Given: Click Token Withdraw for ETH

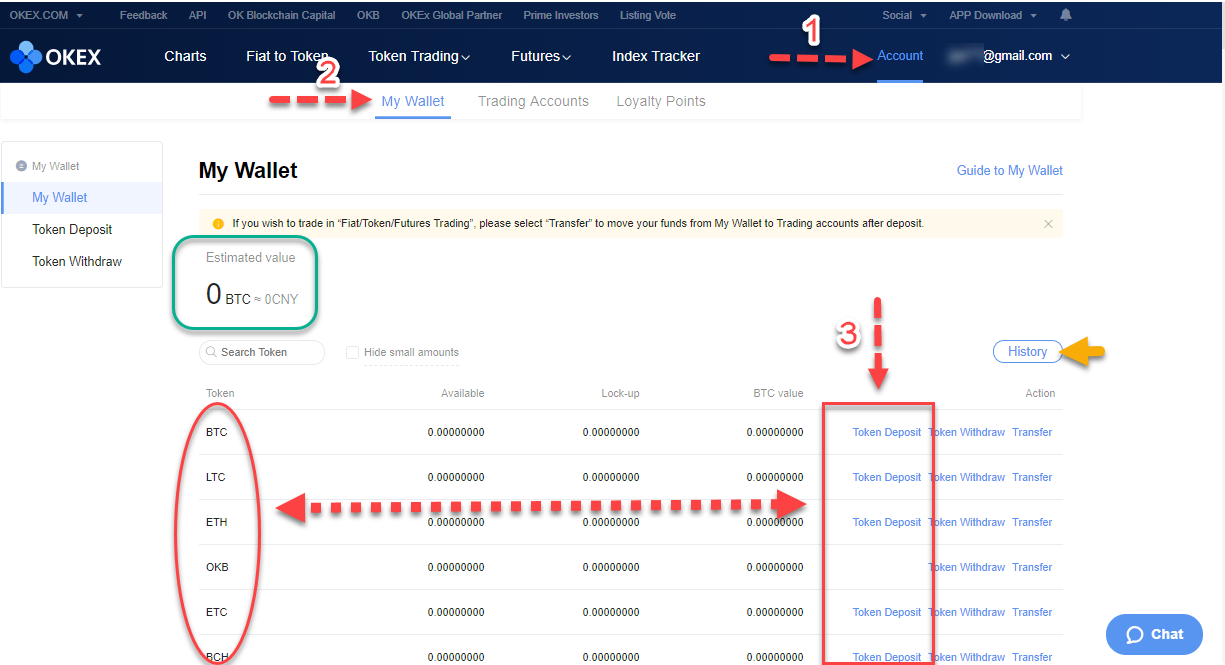Looking at the screenshot, I should pos(966,522).
